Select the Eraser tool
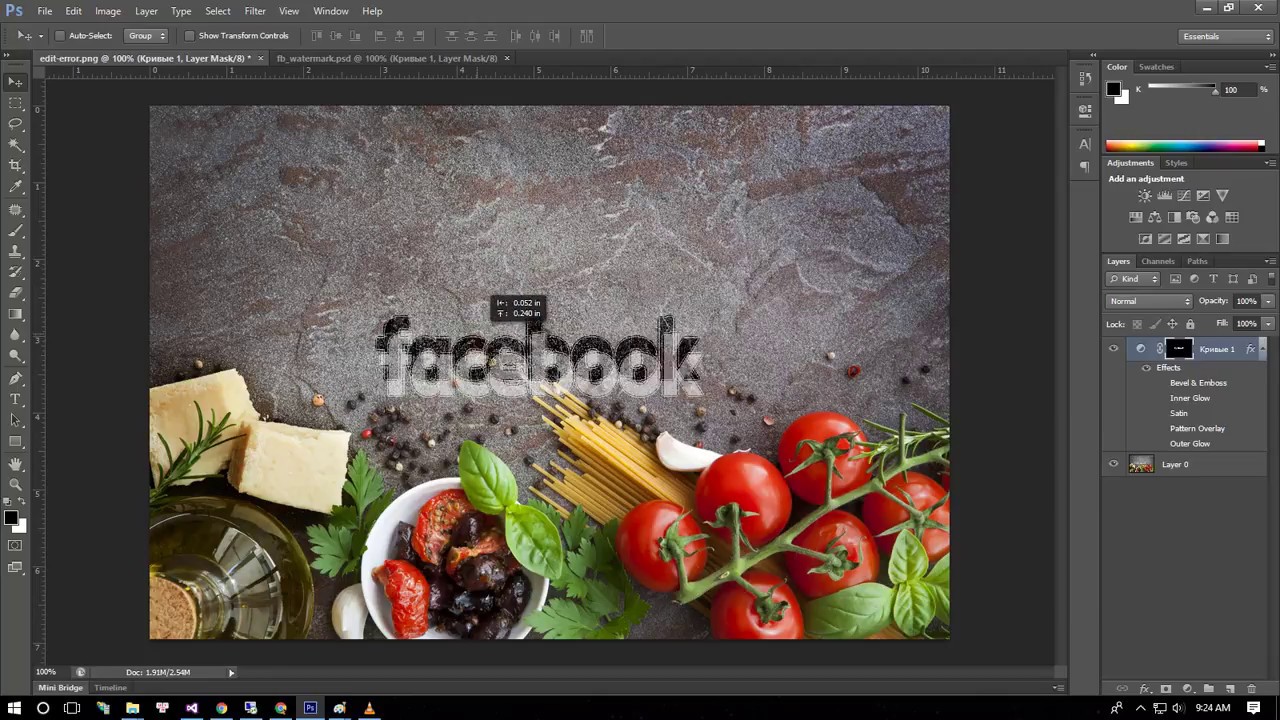 click(16, 294)
